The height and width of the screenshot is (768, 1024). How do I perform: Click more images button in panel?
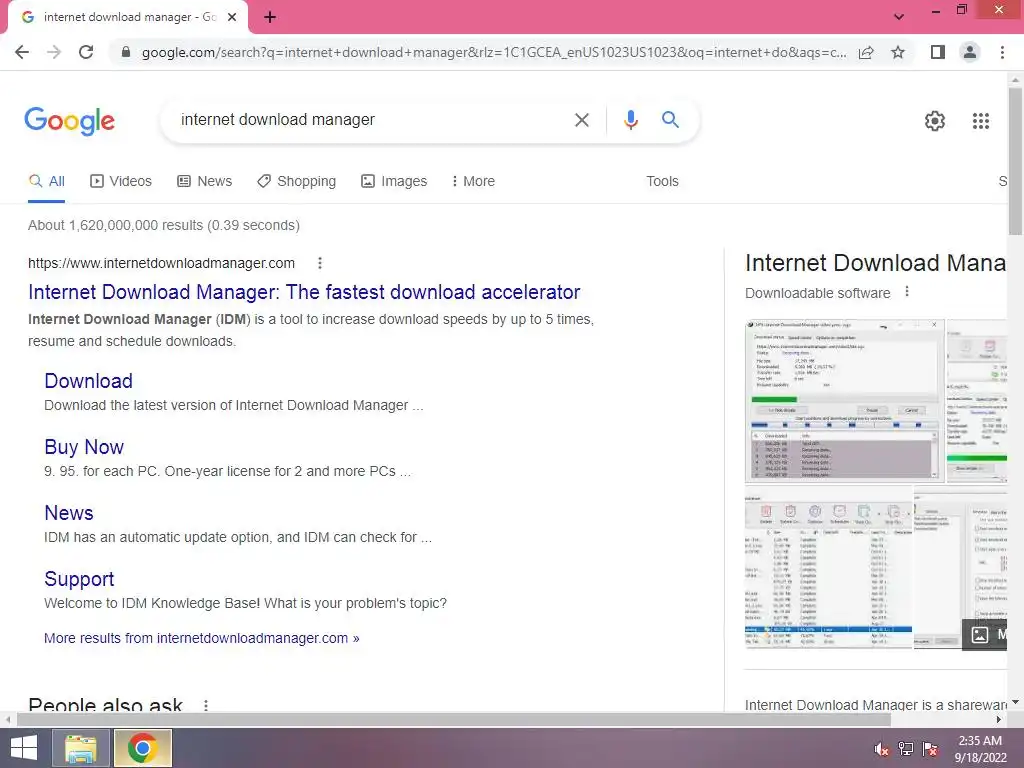tap(985, 634)
